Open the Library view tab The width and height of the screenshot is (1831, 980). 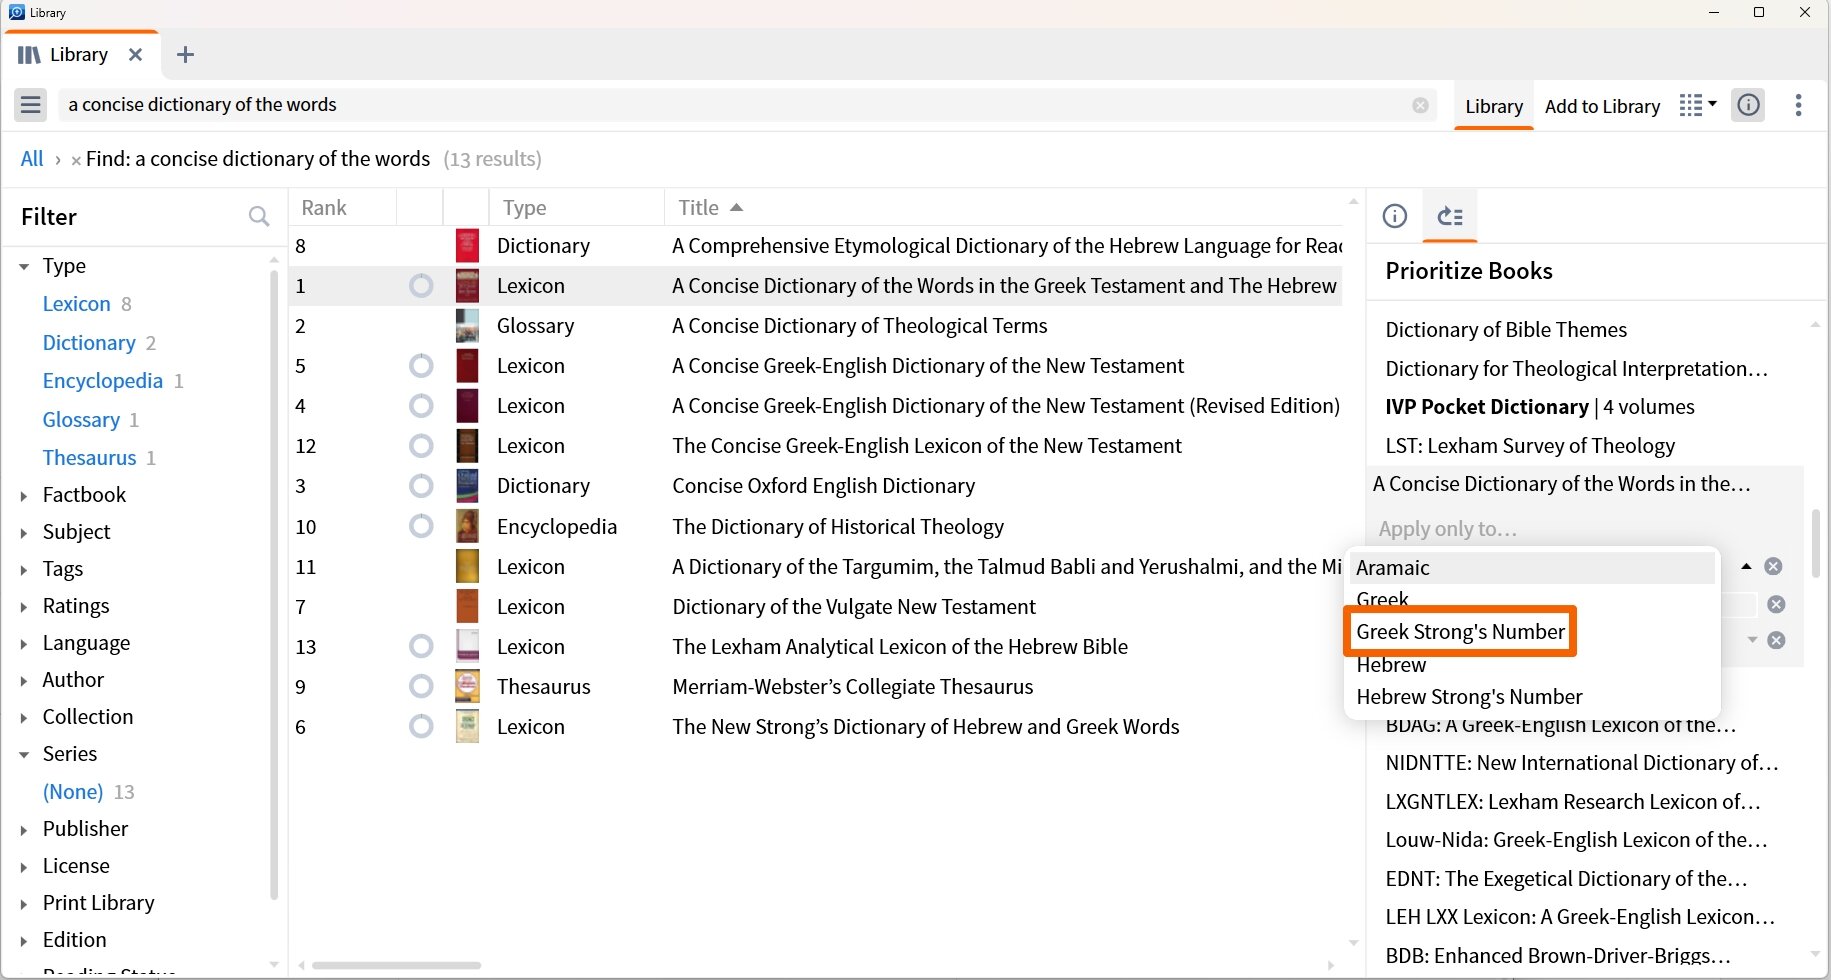point(1494,106)
